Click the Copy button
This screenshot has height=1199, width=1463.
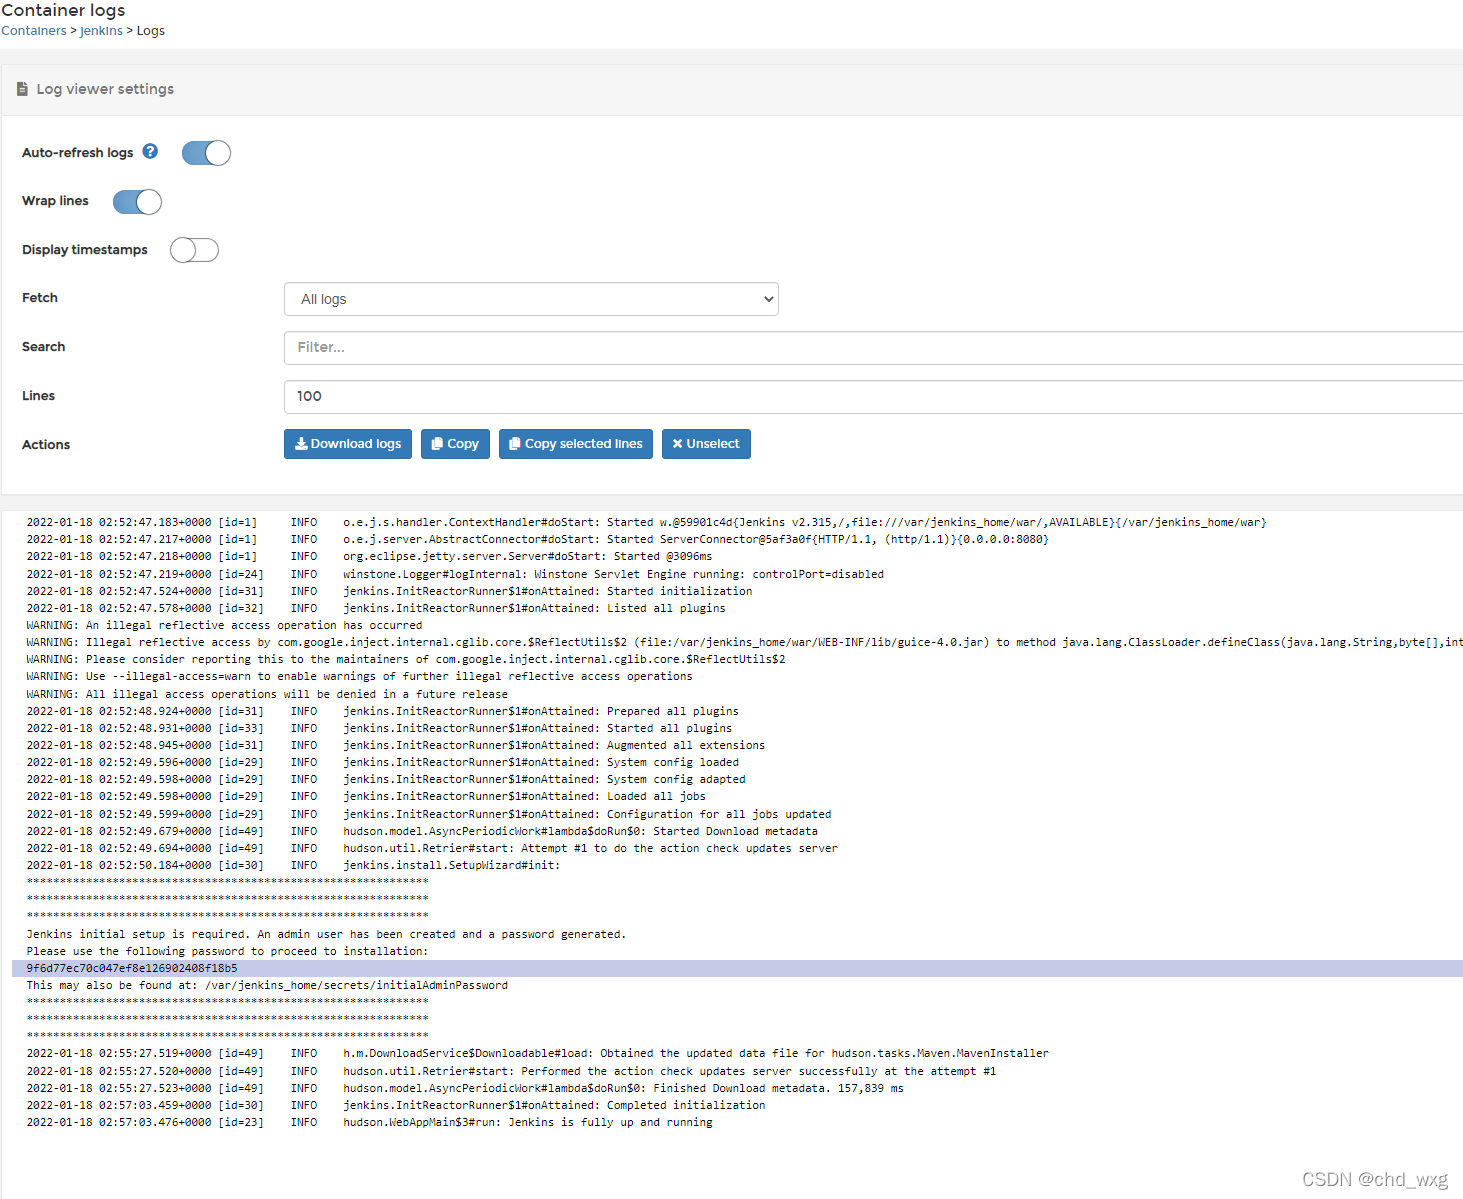[x=455, y=444]
